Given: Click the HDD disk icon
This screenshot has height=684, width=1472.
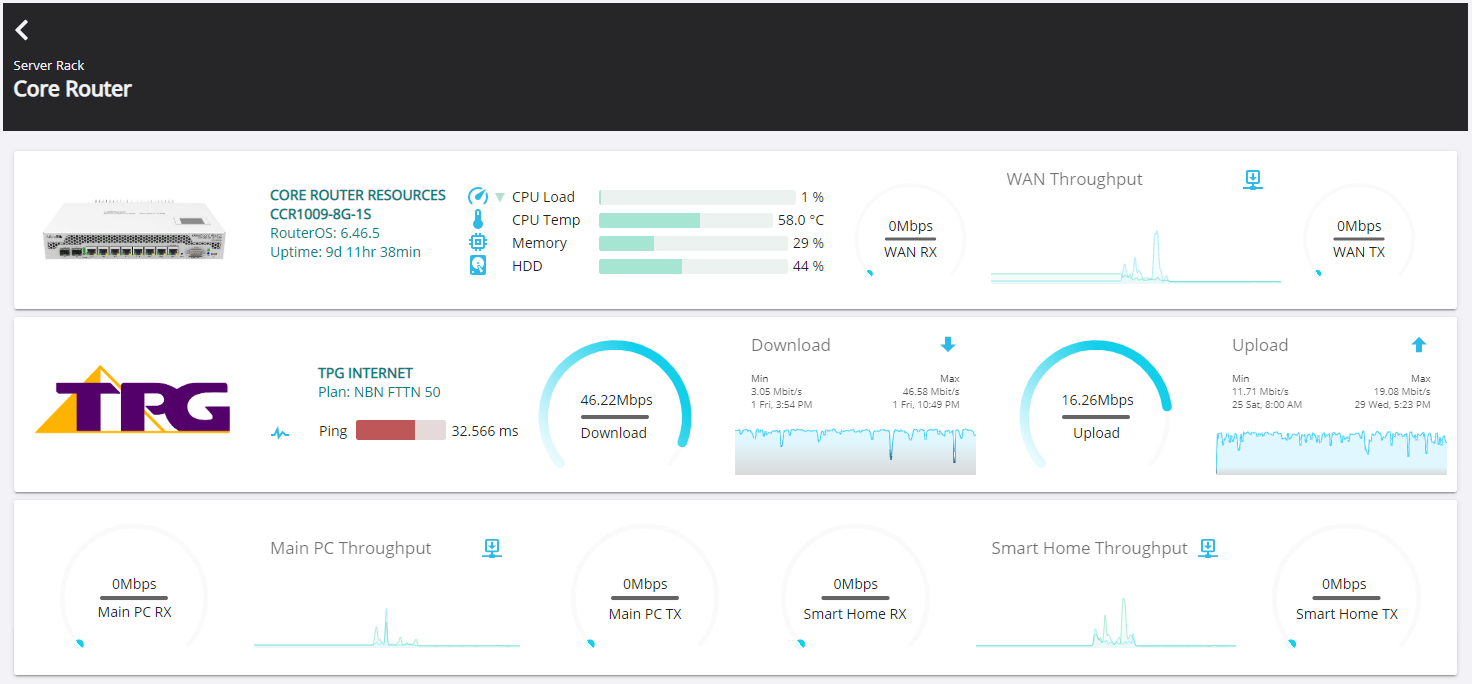Looking at the screenshot, I should coord(478,265).
